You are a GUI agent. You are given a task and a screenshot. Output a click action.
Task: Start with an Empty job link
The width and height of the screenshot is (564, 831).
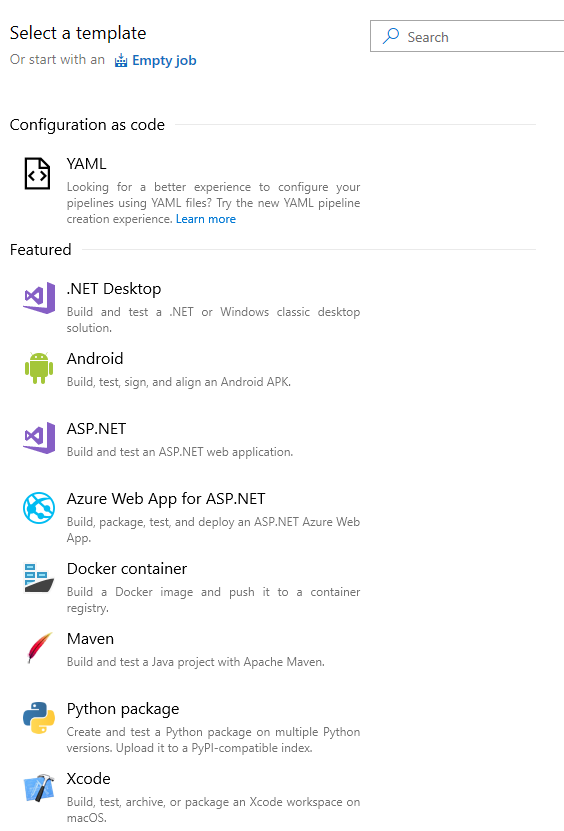click(x=164, y=60)
